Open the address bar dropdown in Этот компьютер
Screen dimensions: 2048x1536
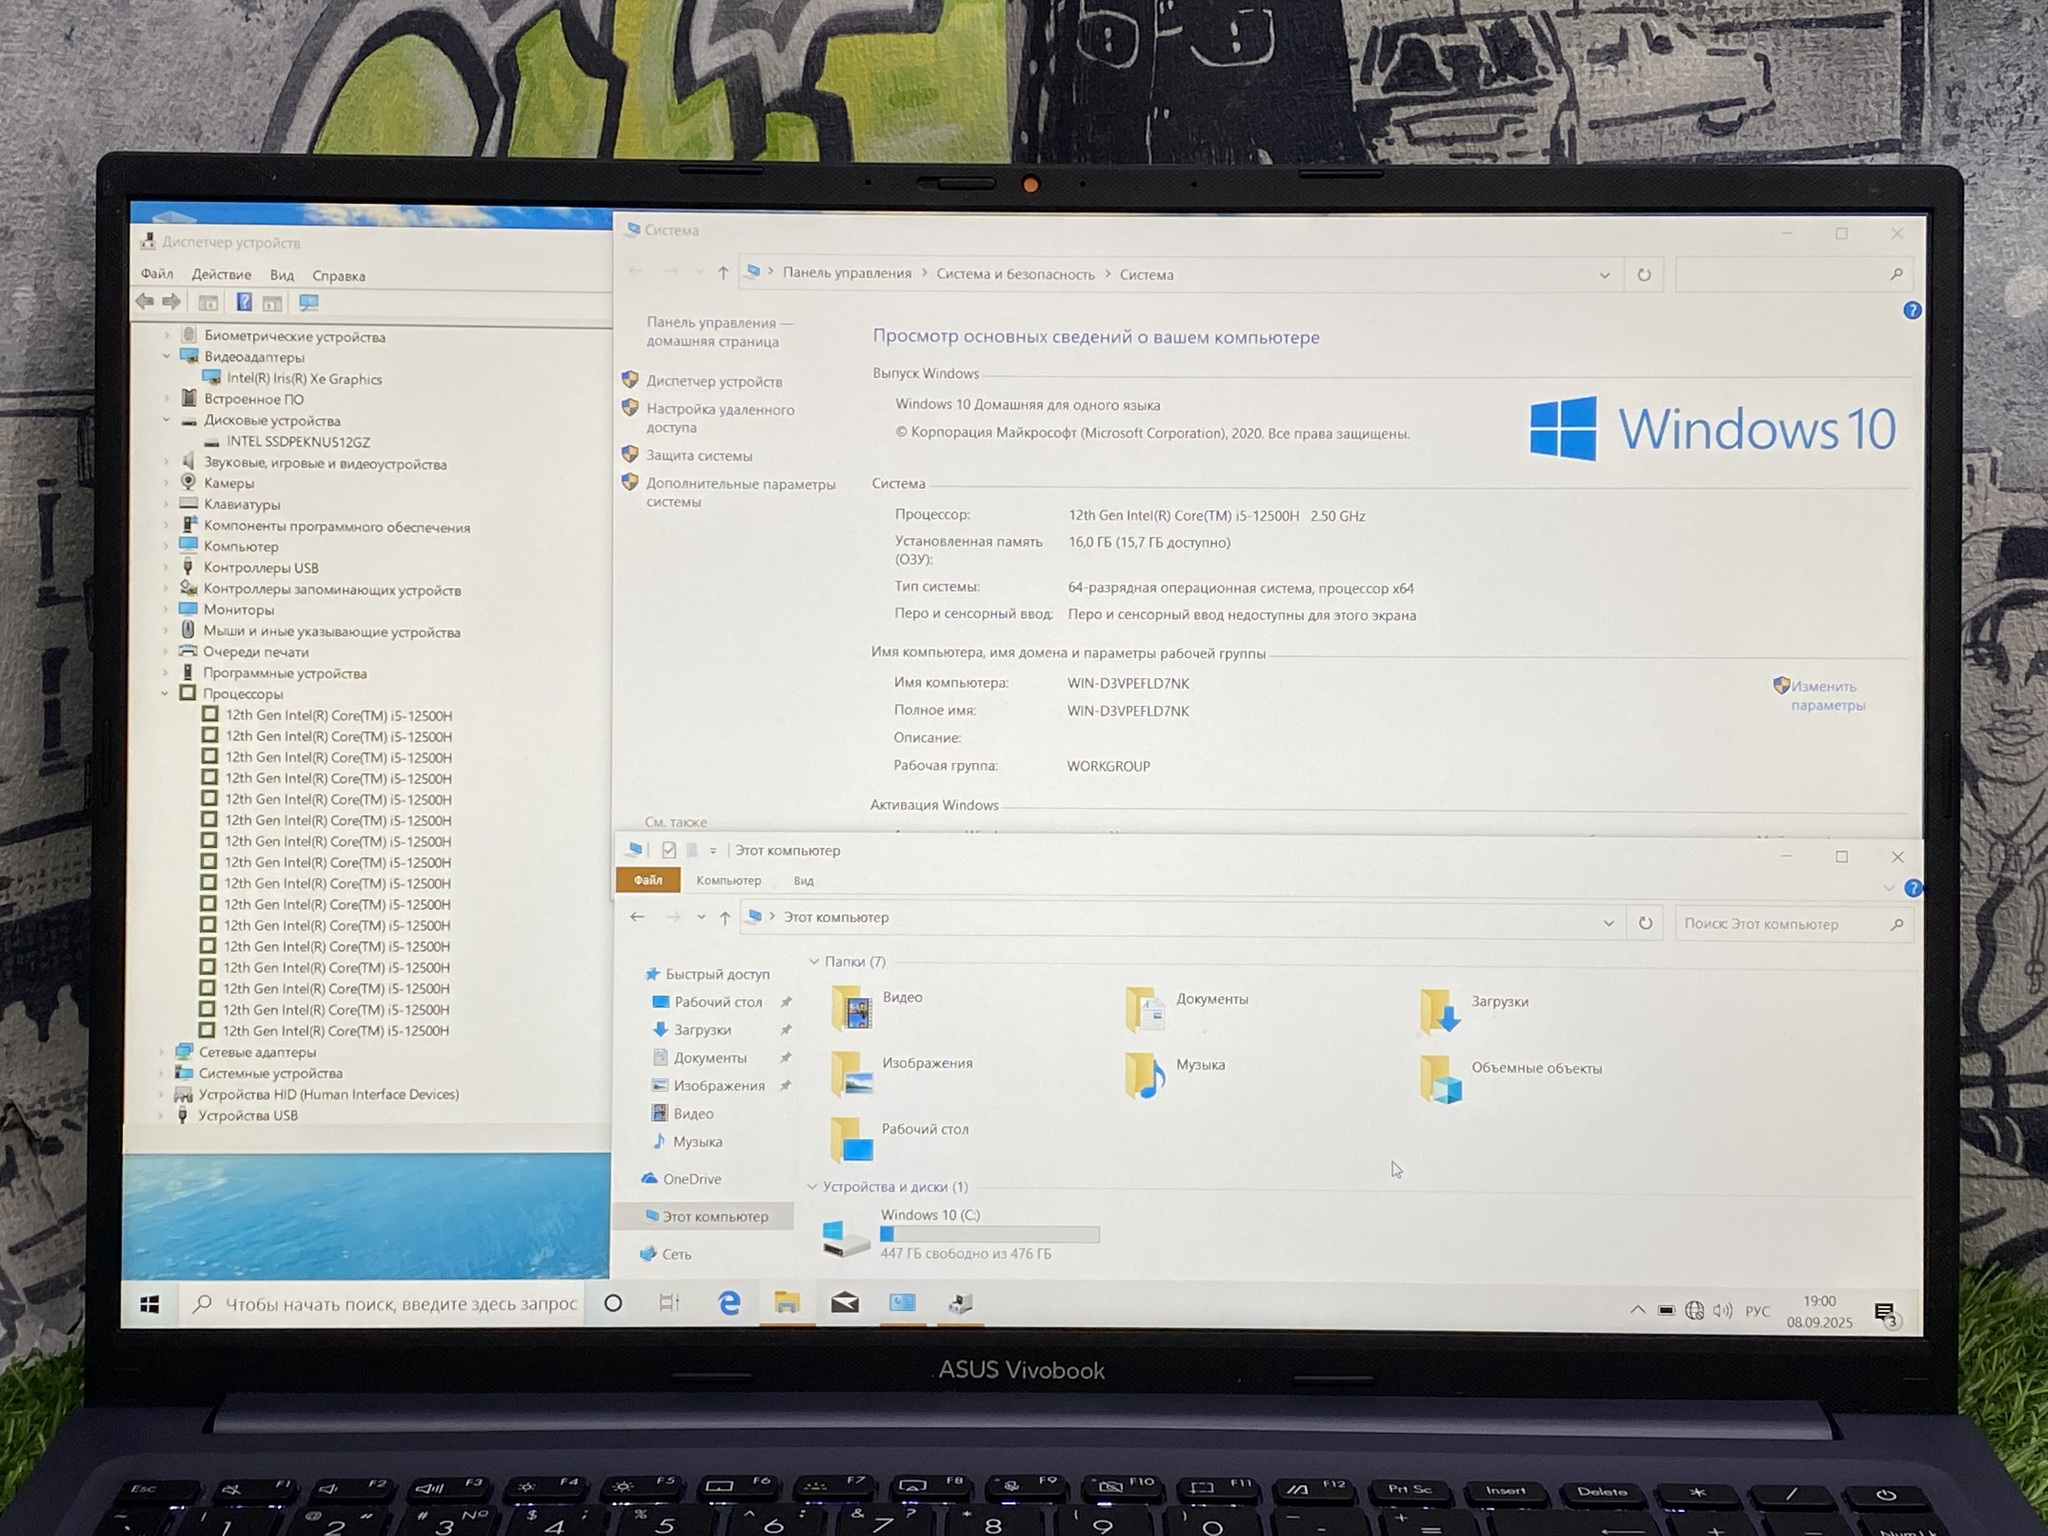(1608, 923)
